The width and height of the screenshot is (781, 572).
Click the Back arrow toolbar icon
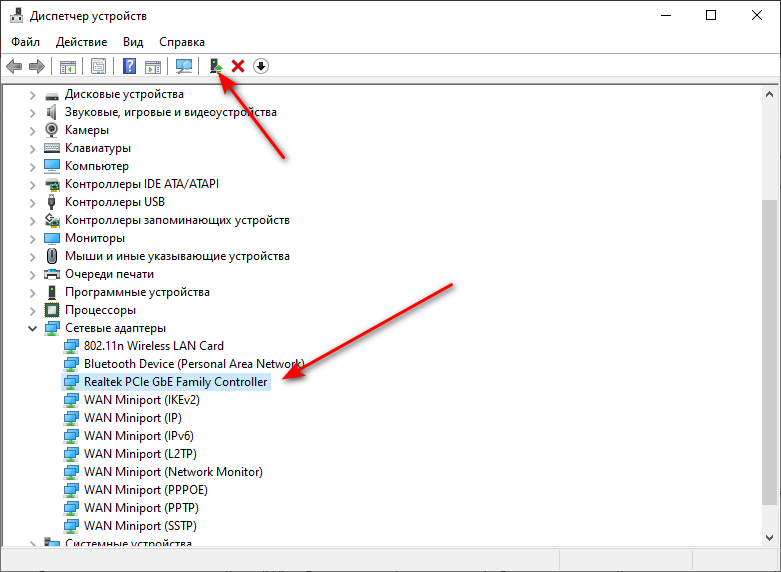(x=14, y=66)
